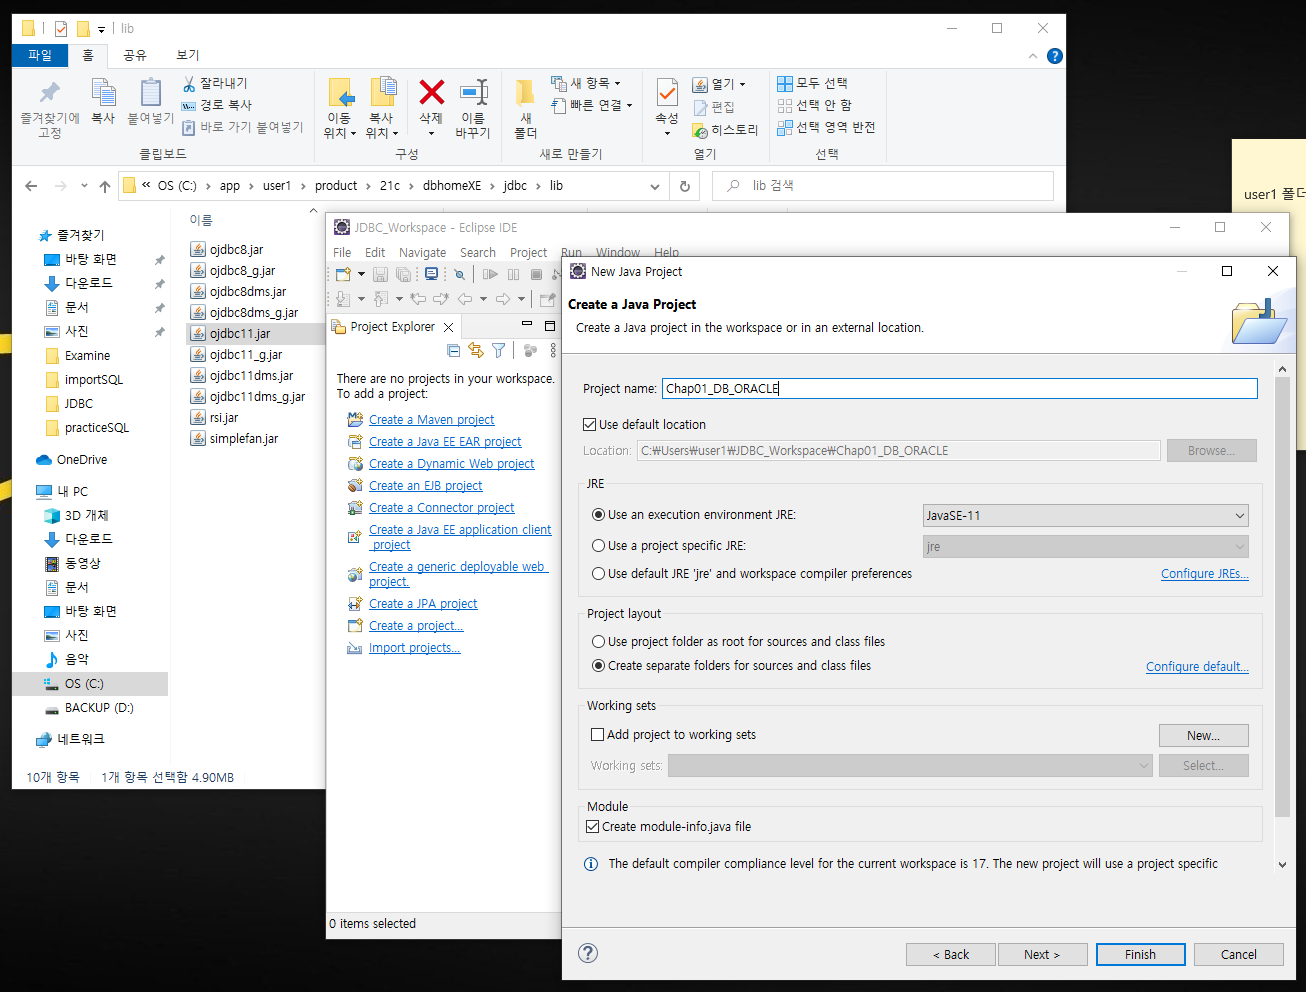This screenshot has height=992, width=1306.
Task: Click Project Explorer minimize view icon
Action: pyautogui.click(x=527, y=325)
